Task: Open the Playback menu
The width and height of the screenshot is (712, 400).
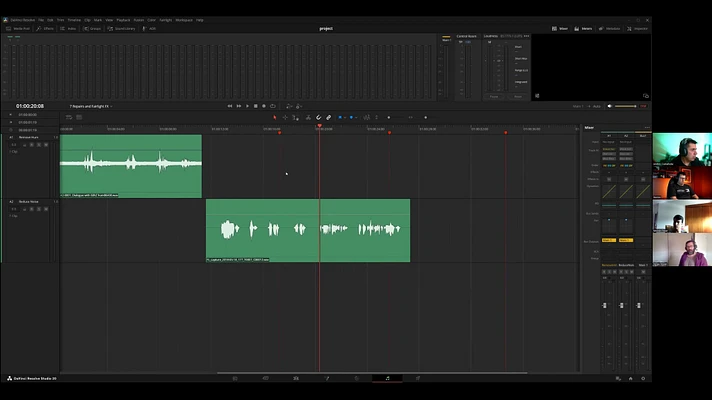Action: pos(123,20)
